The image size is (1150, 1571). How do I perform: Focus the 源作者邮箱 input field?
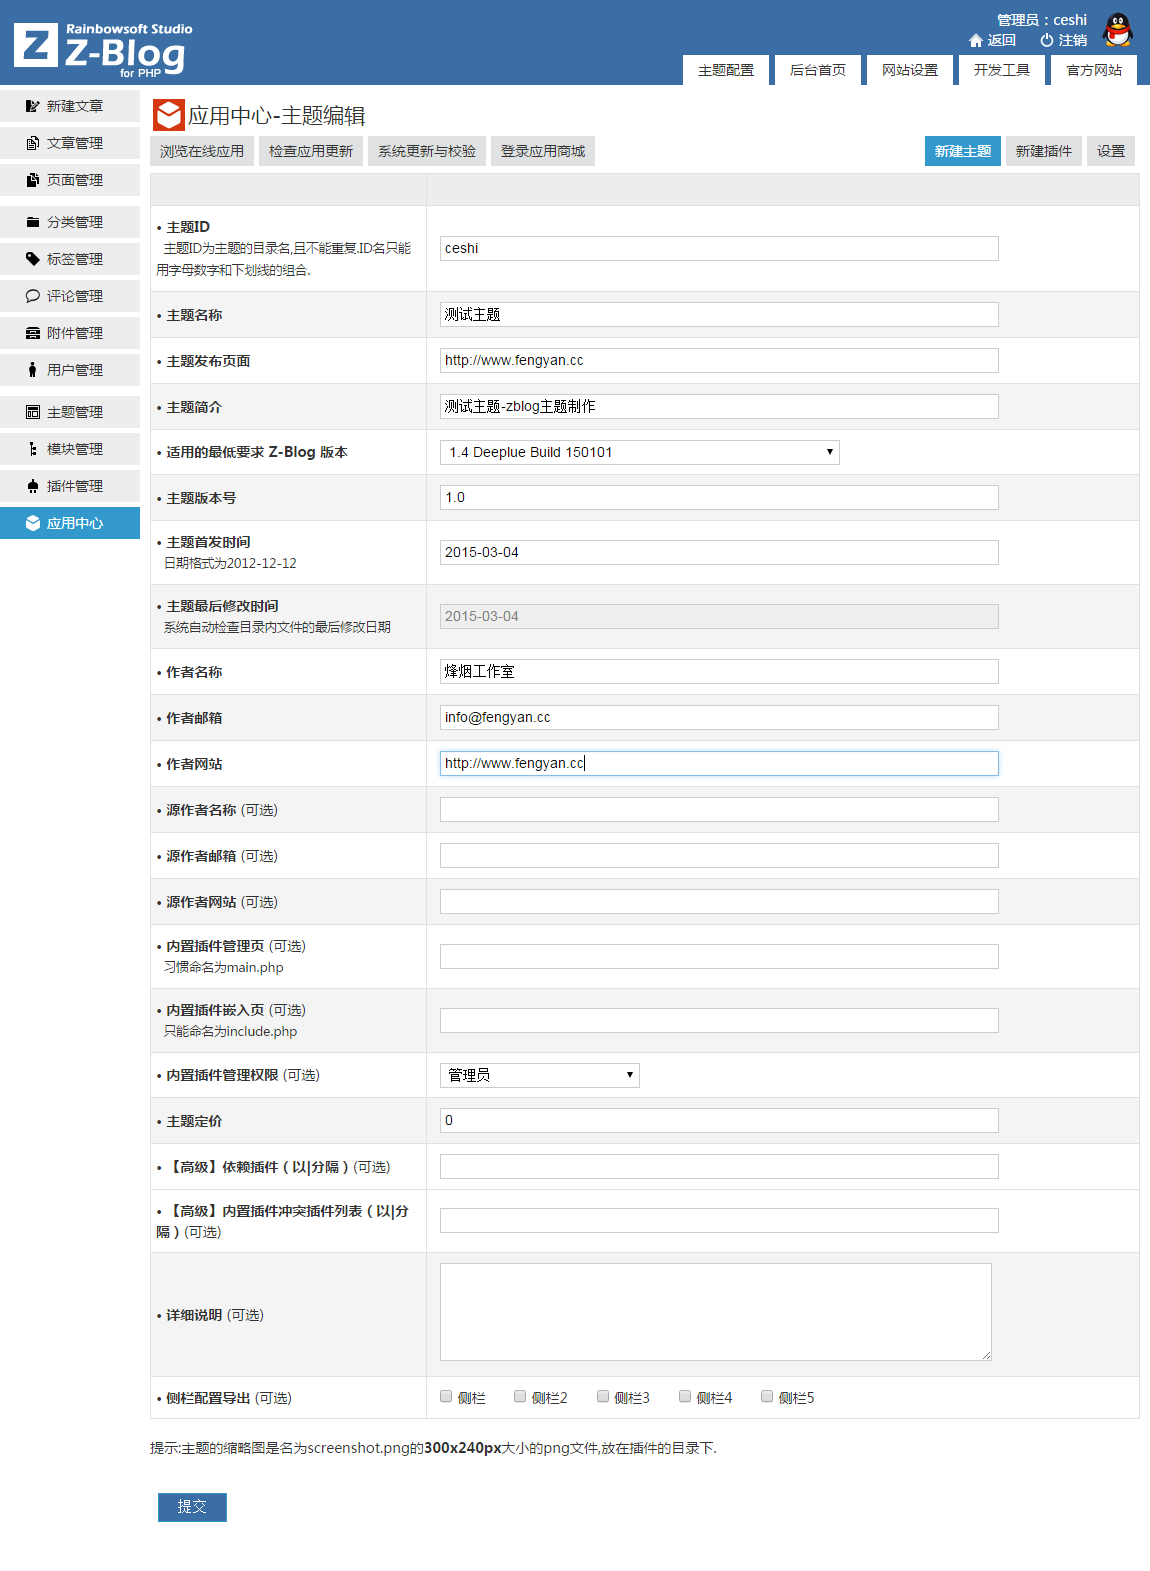[719, 855]
